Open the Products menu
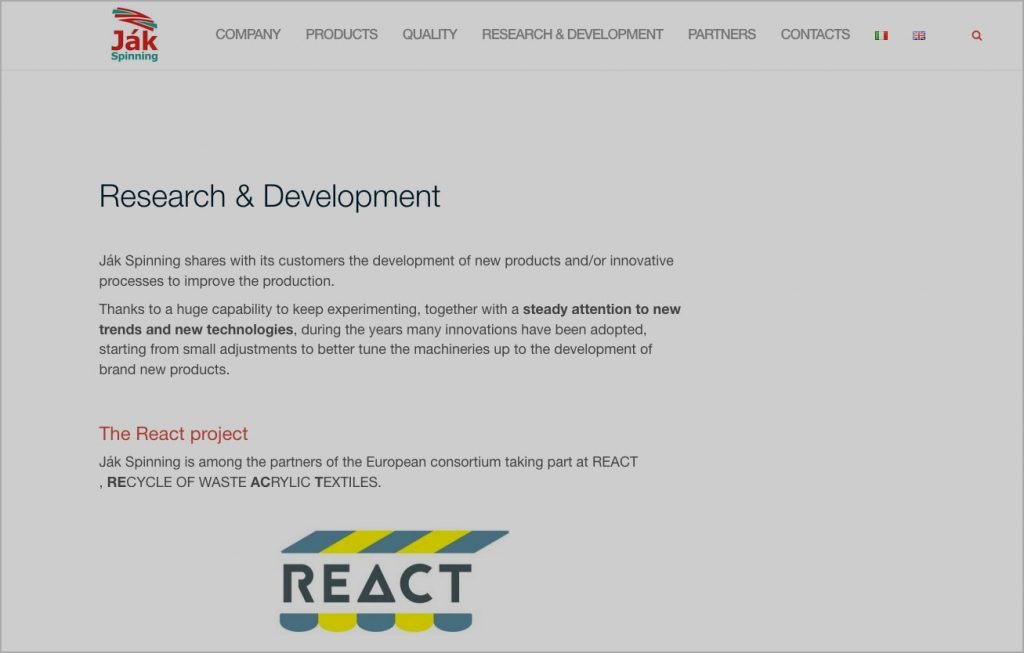The image size is (1024, 653). [342, 35]
